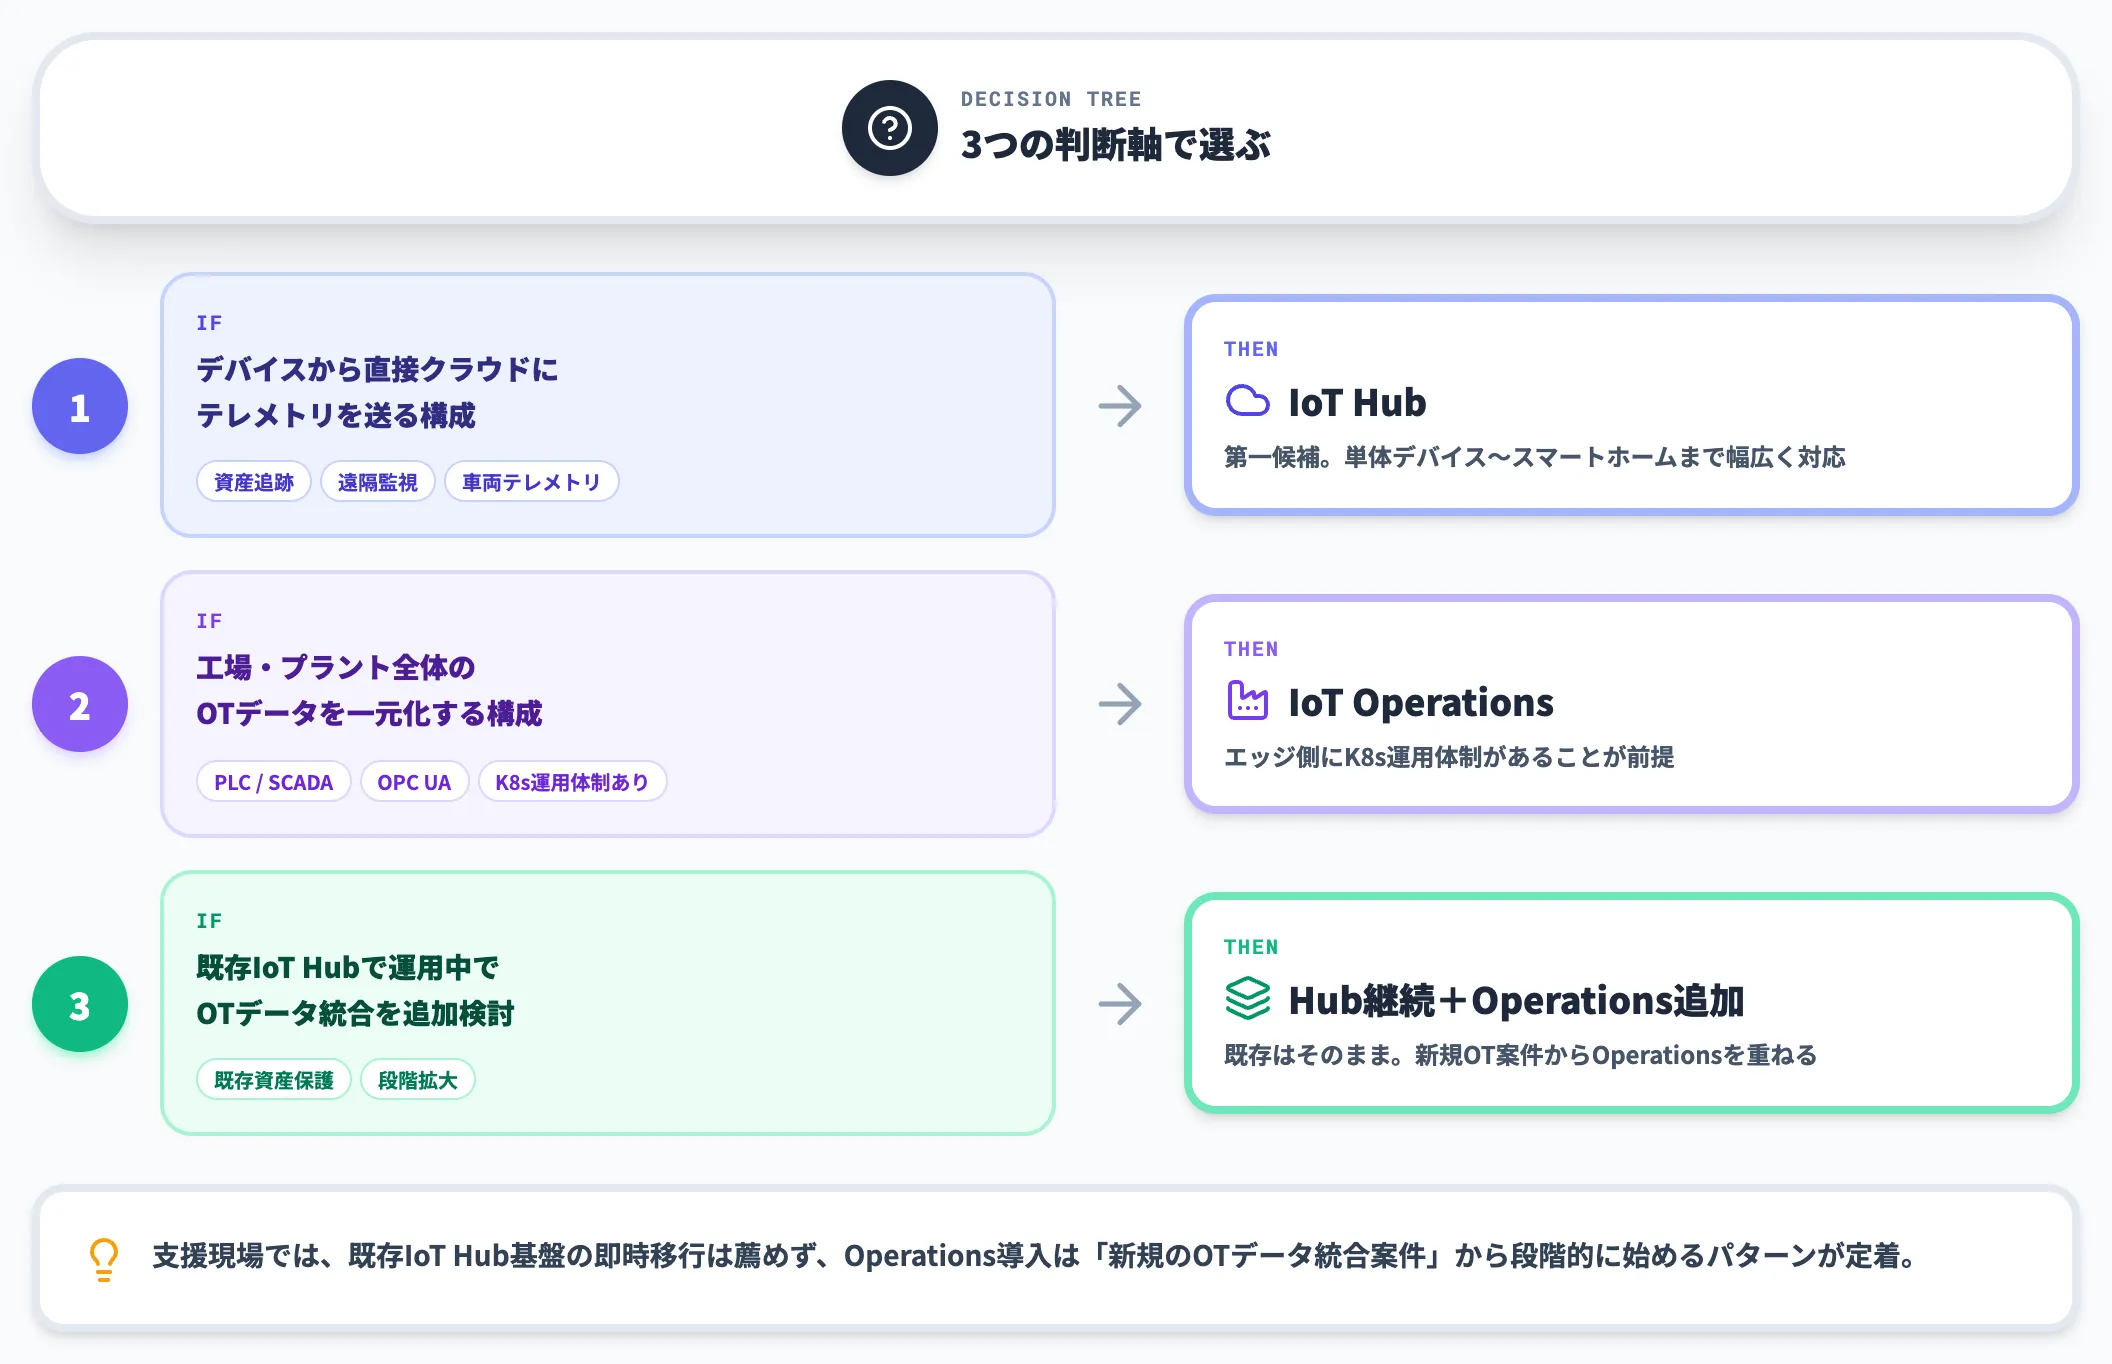
Task: Click the IoT Hub result title
Action: point(1357,402)
